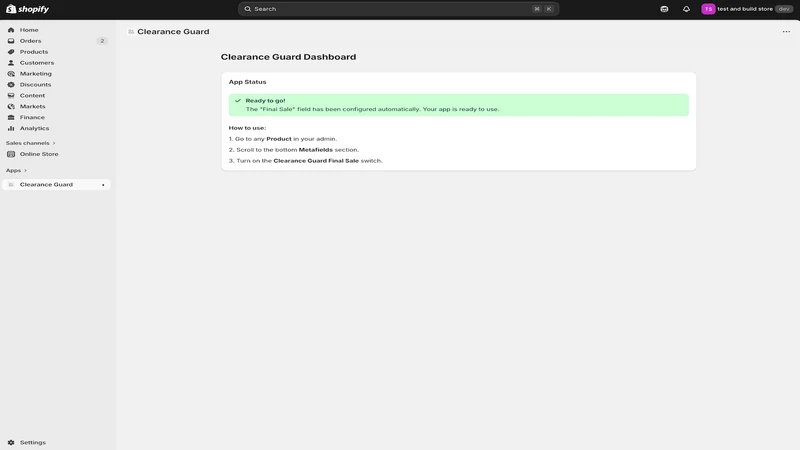Click the Marketing target icon
800x450 pixels.
[11, 73]
